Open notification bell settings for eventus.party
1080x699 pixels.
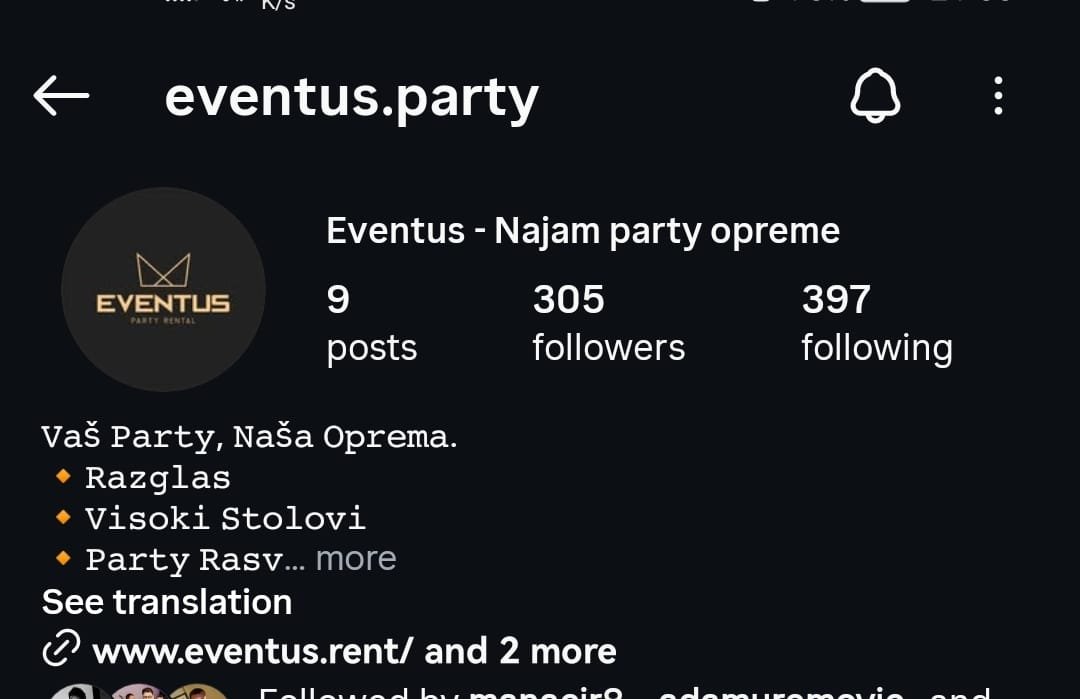(875, 97)
